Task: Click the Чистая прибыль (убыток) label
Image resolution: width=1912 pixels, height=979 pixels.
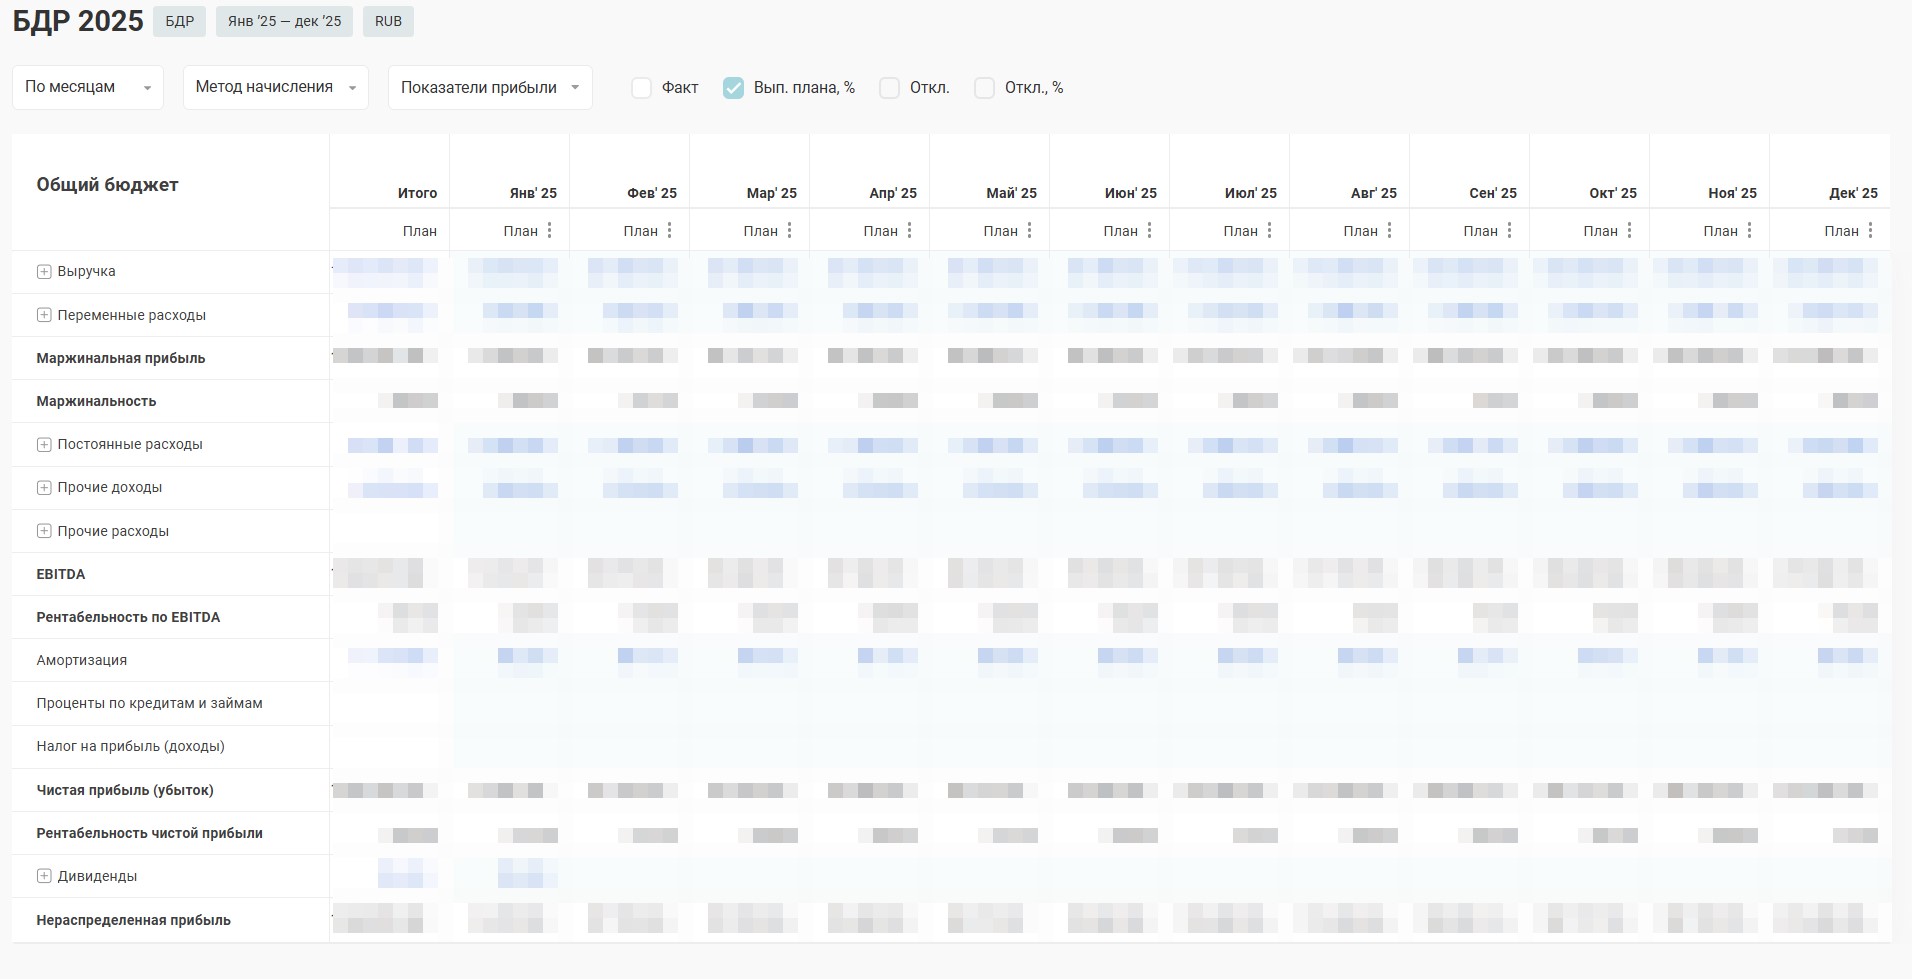Action: click(125, 790)
